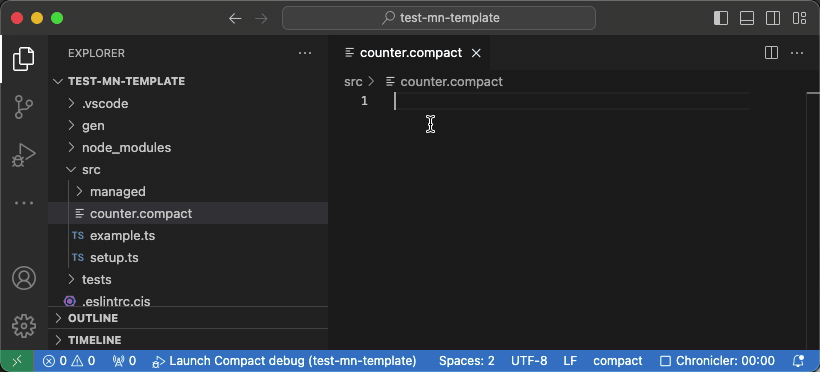Go forward with the right arrow

click(261, 18)
